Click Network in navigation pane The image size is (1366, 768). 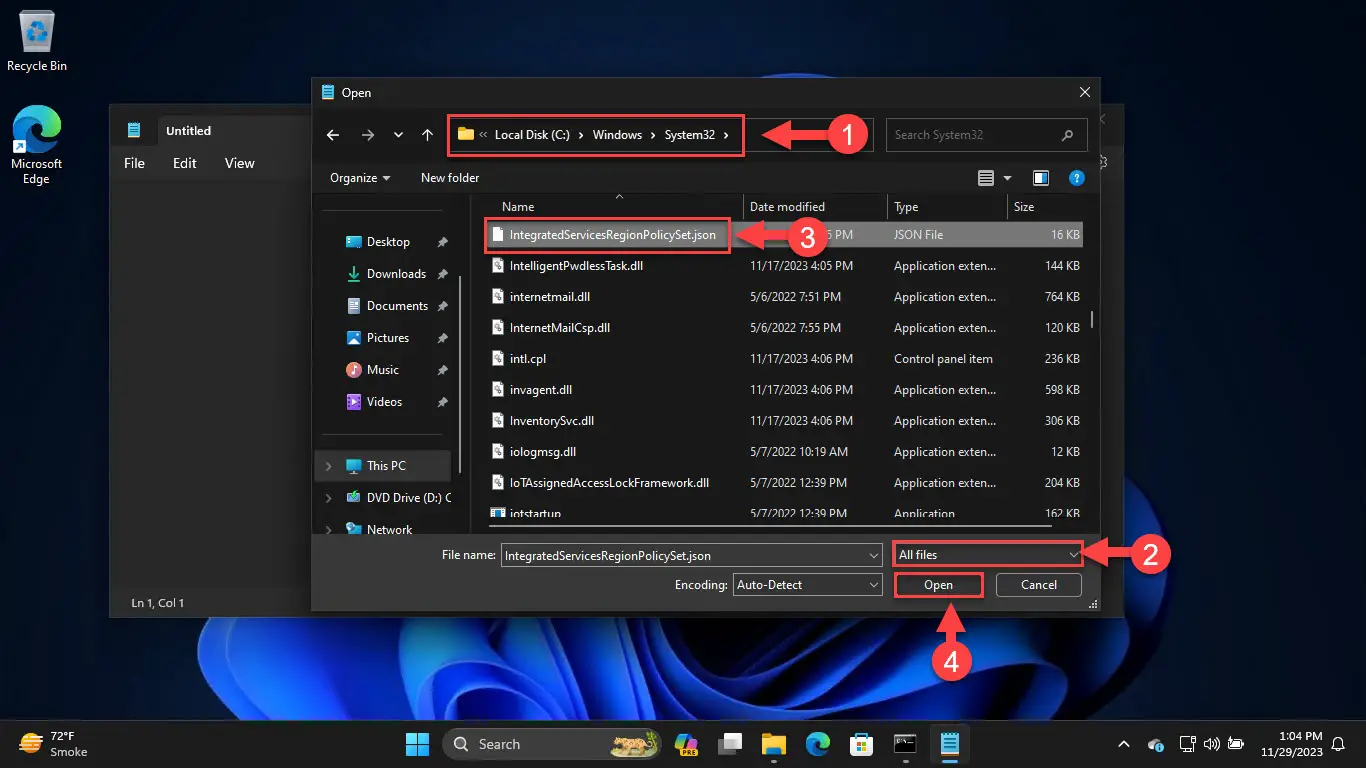click(x=389, y=530)
